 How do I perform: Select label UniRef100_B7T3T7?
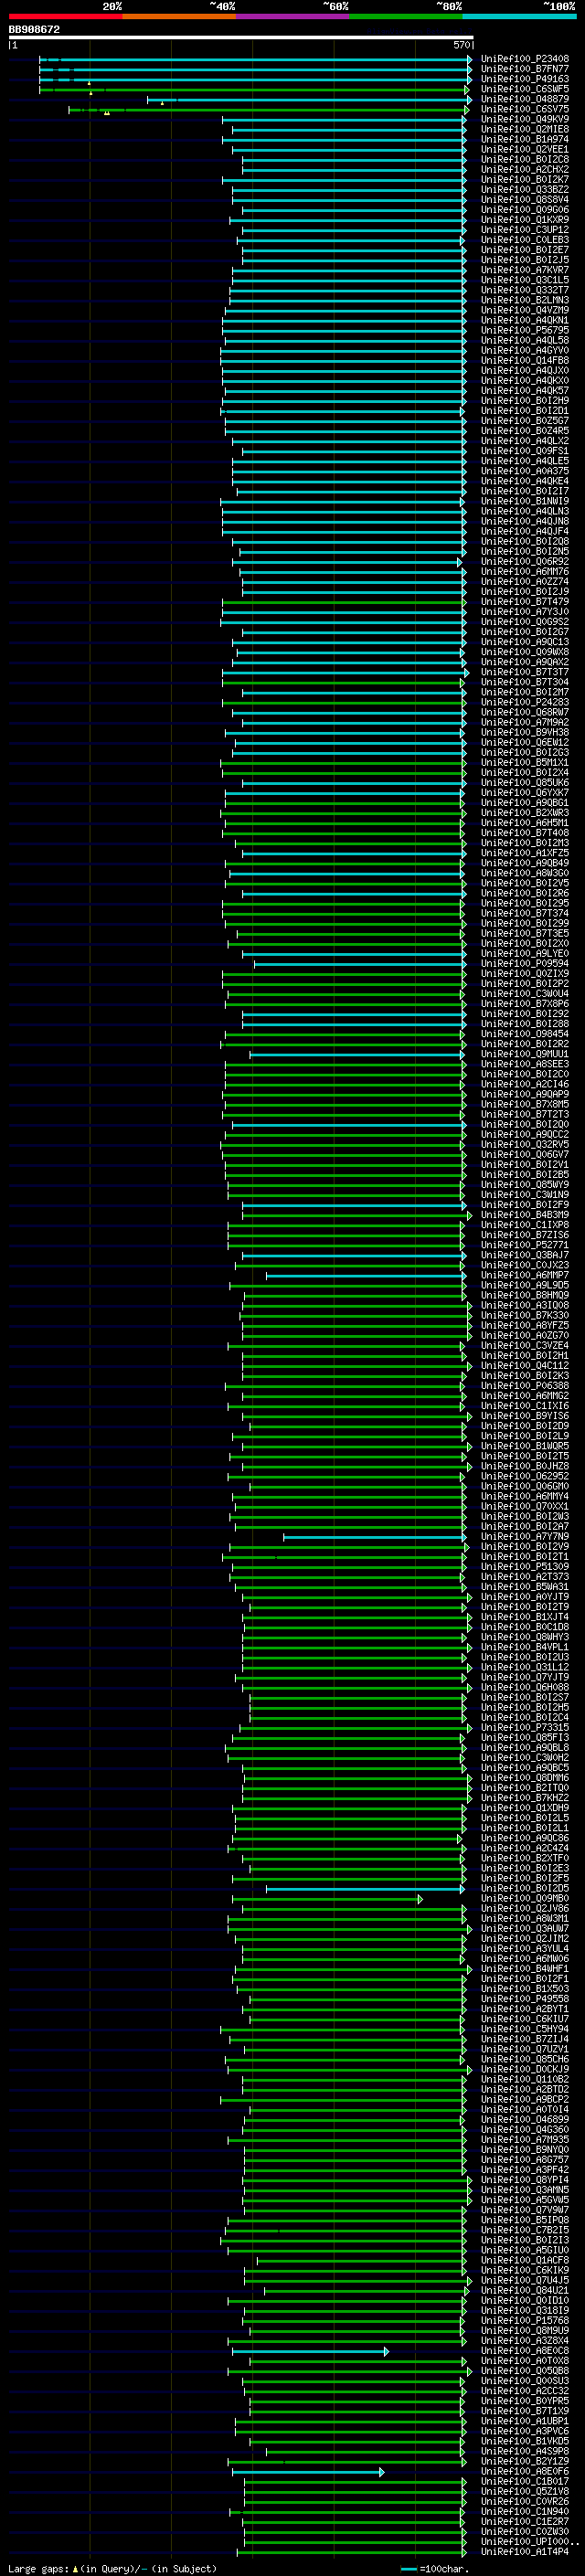pyautogui.click(x=525, y=672)
